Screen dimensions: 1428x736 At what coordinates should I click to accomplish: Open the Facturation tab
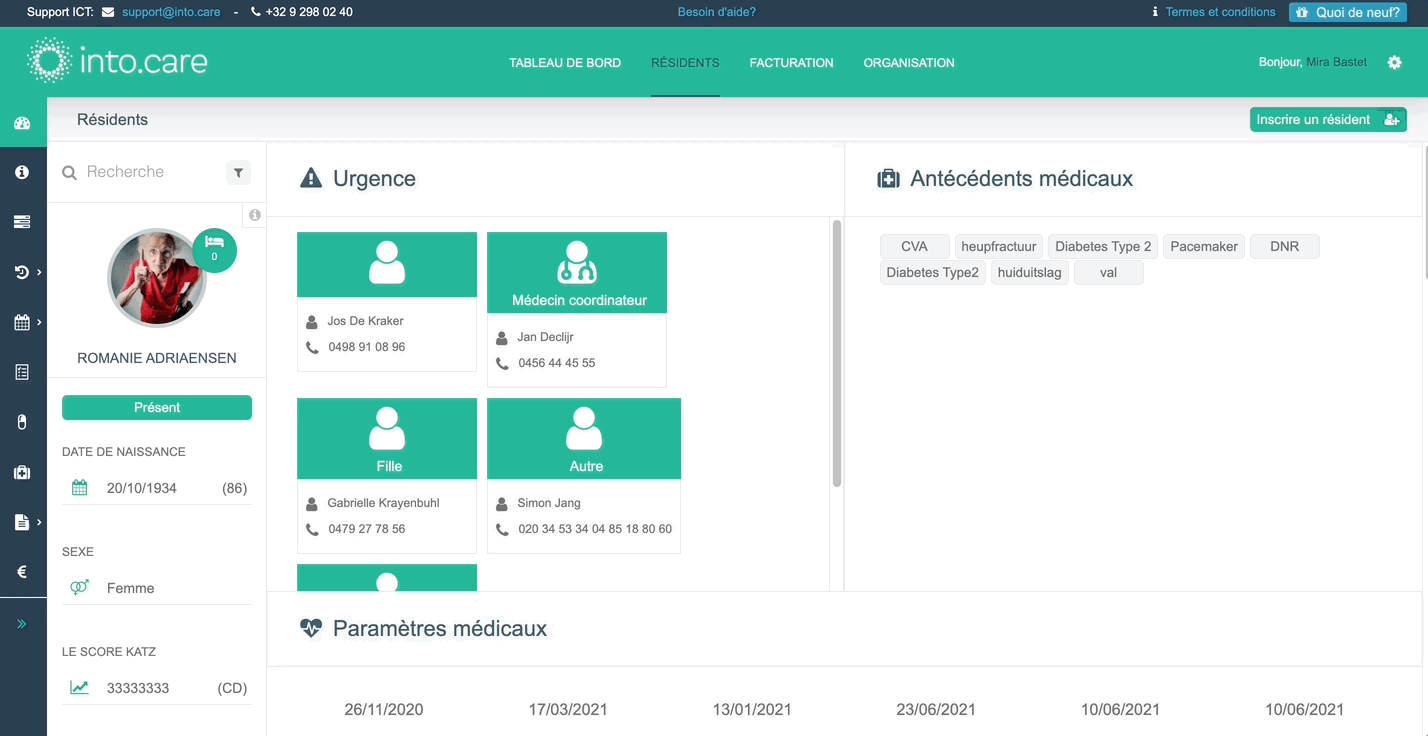point(791,63)
